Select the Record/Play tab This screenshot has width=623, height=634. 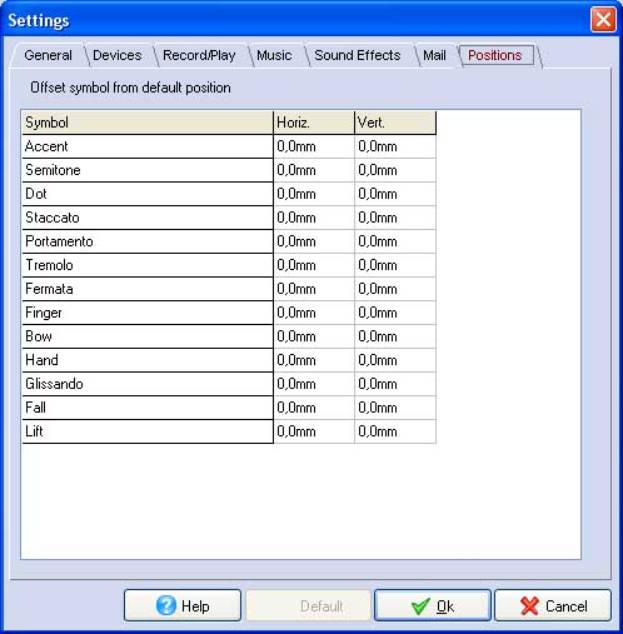point(199,55)
